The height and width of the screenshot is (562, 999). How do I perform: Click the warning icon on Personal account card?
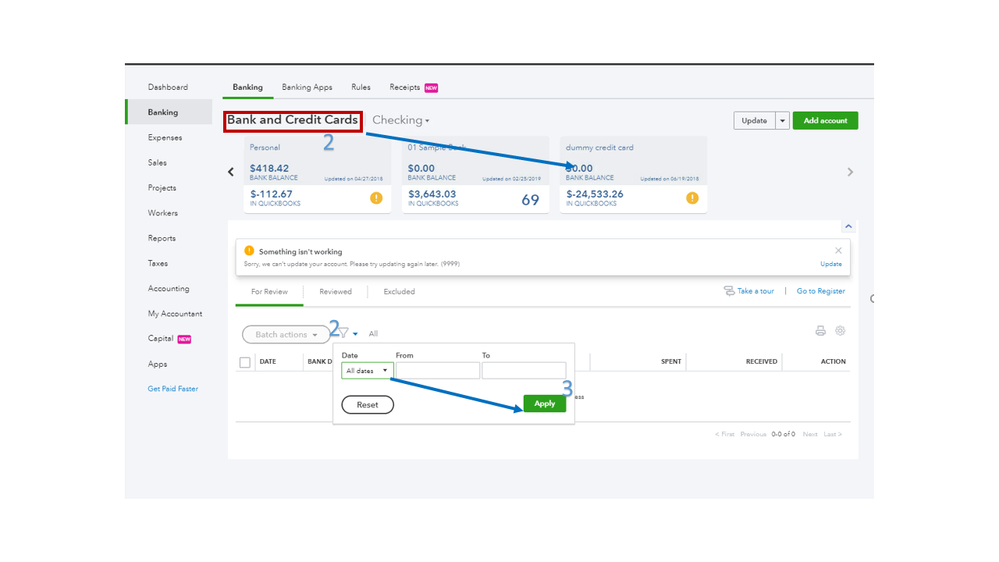pos(376,198)
